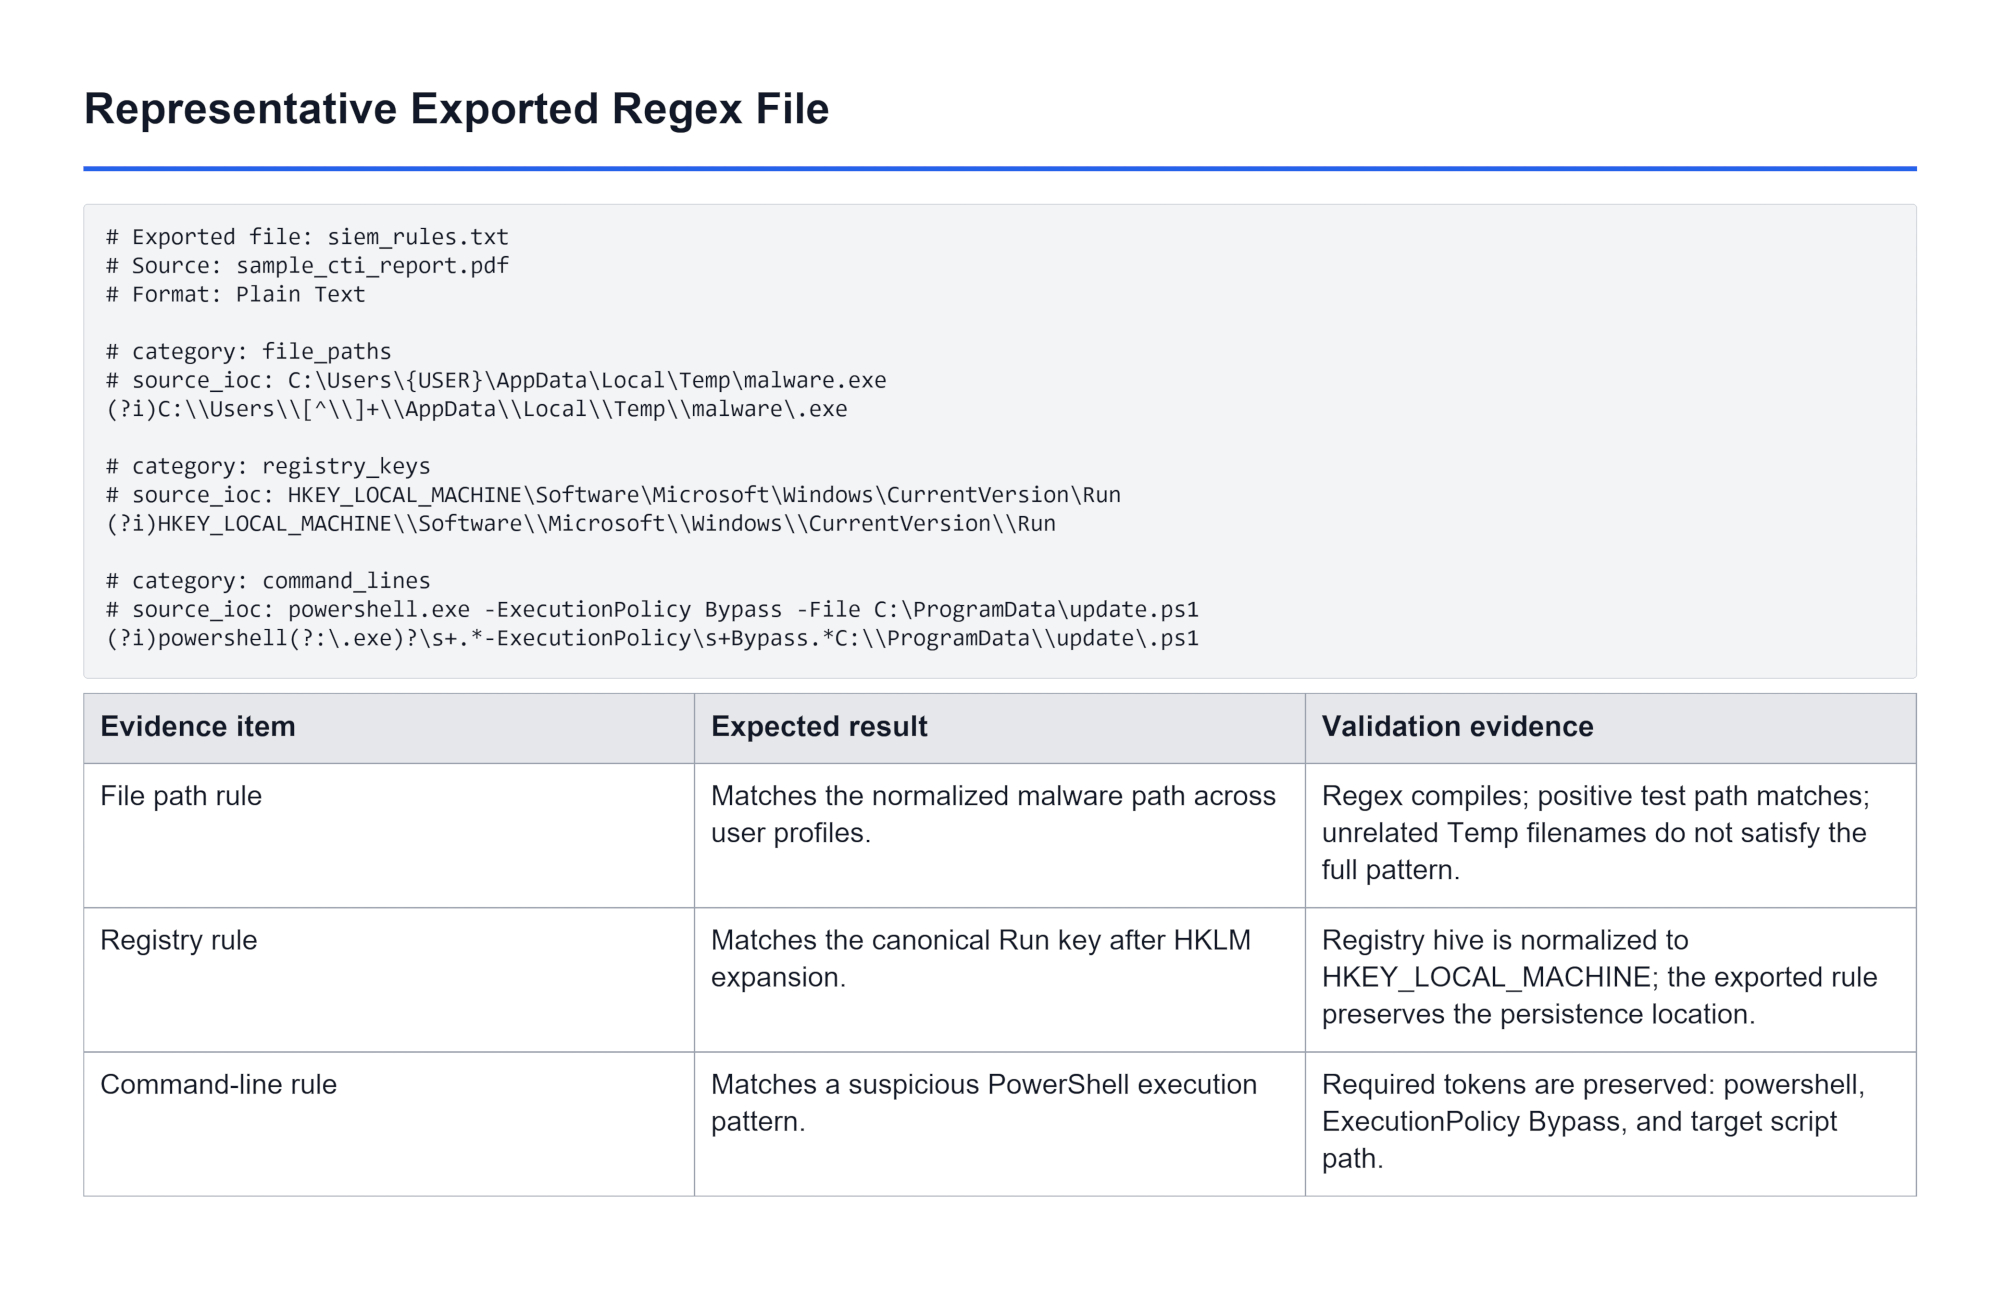This screenshot has width=2000, height=1294.
Task: Click the source_ioc line with malware.exe path
Action: coord(496,381)
